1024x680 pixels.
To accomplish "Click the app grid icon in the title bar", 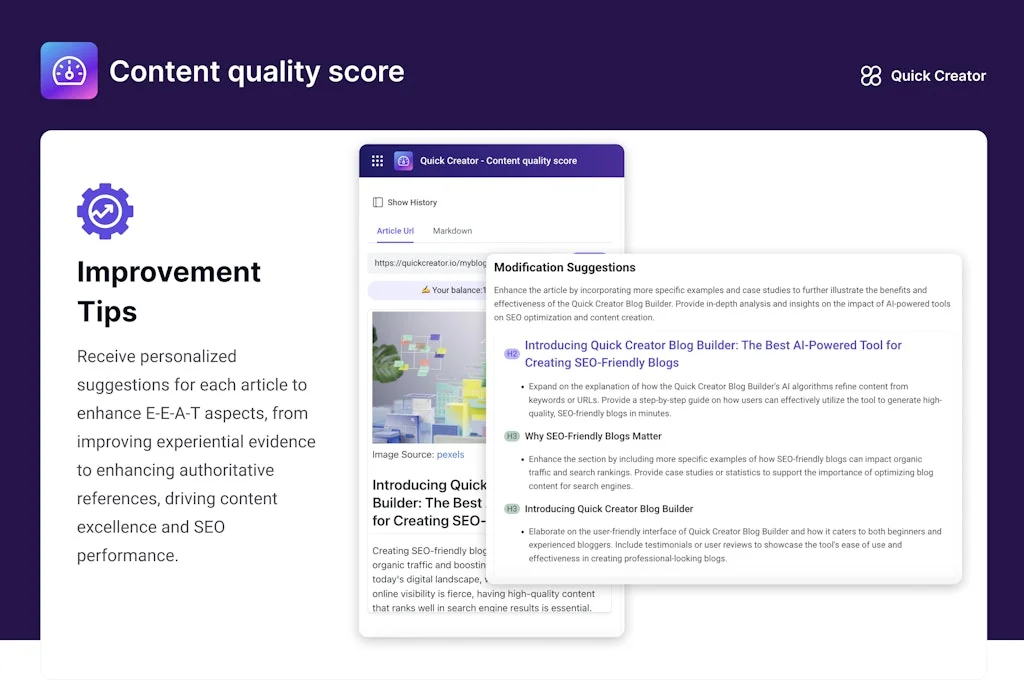I will pyautogui.click(x=378, y=161).
